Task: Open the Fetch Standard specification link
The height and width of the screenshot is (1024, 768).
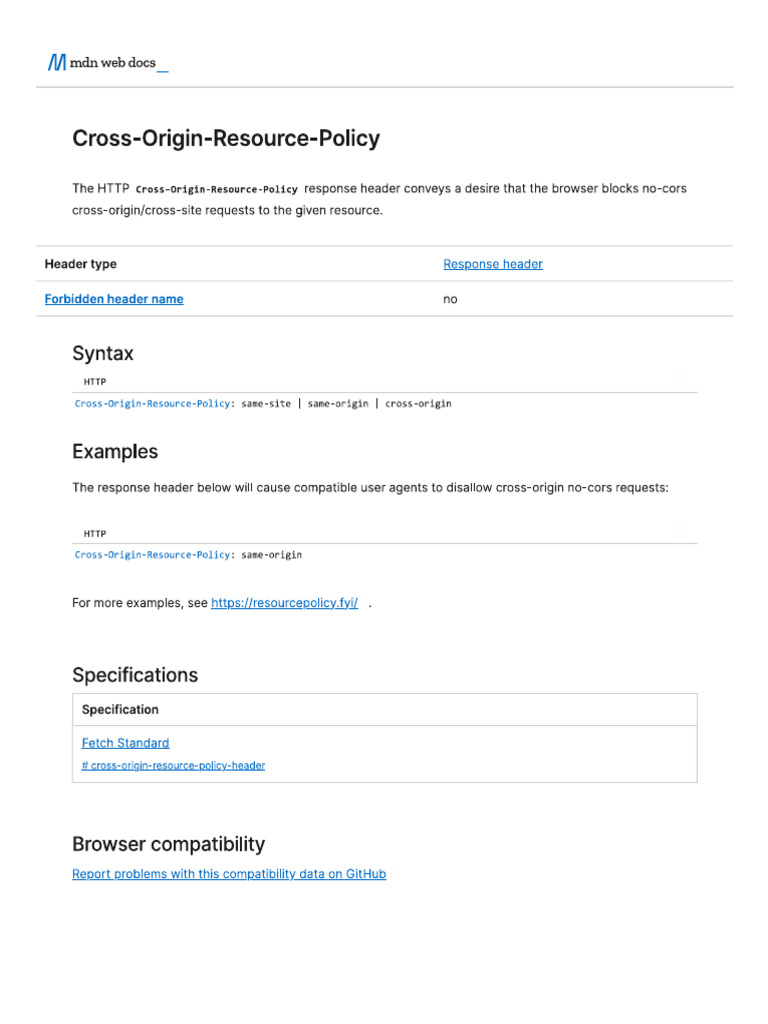Action: (x=125, y=743)
